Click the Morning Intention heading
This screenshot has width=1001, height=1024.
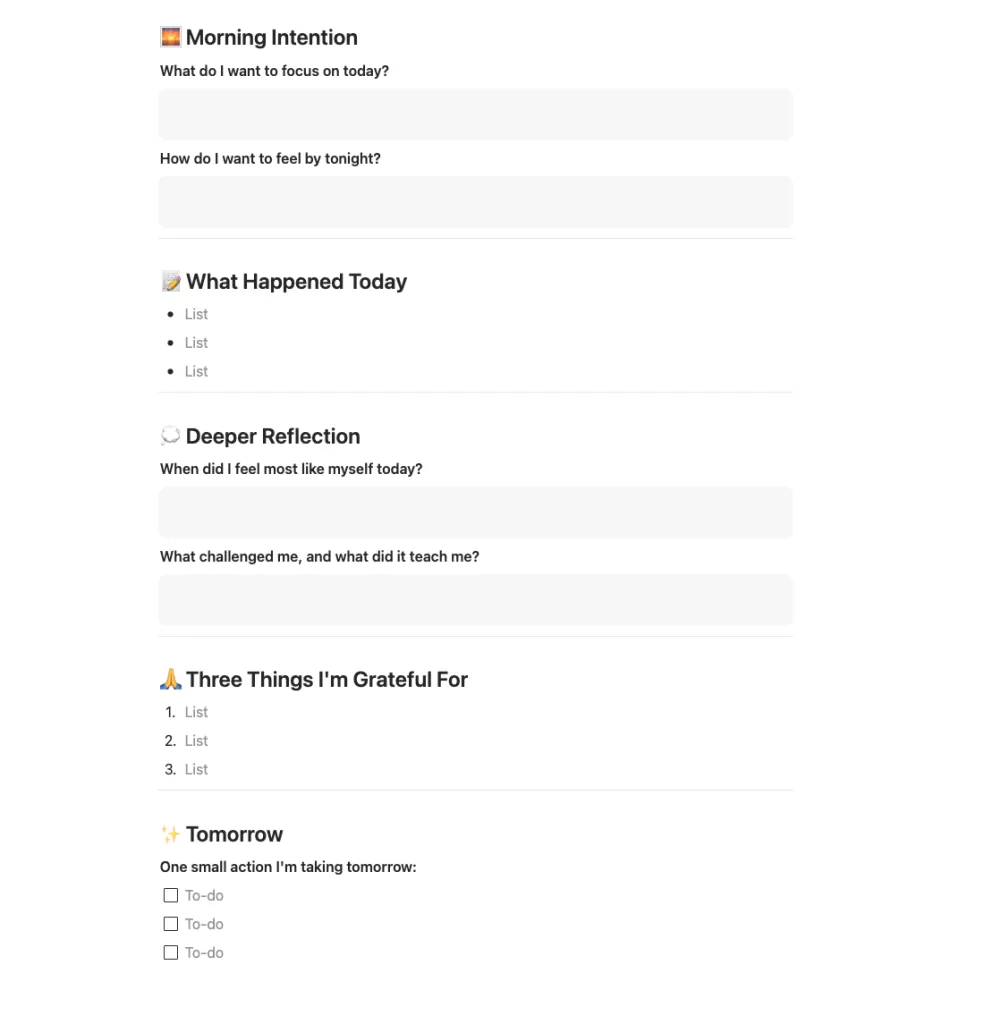pyautogui.click(x=270, y=37)
